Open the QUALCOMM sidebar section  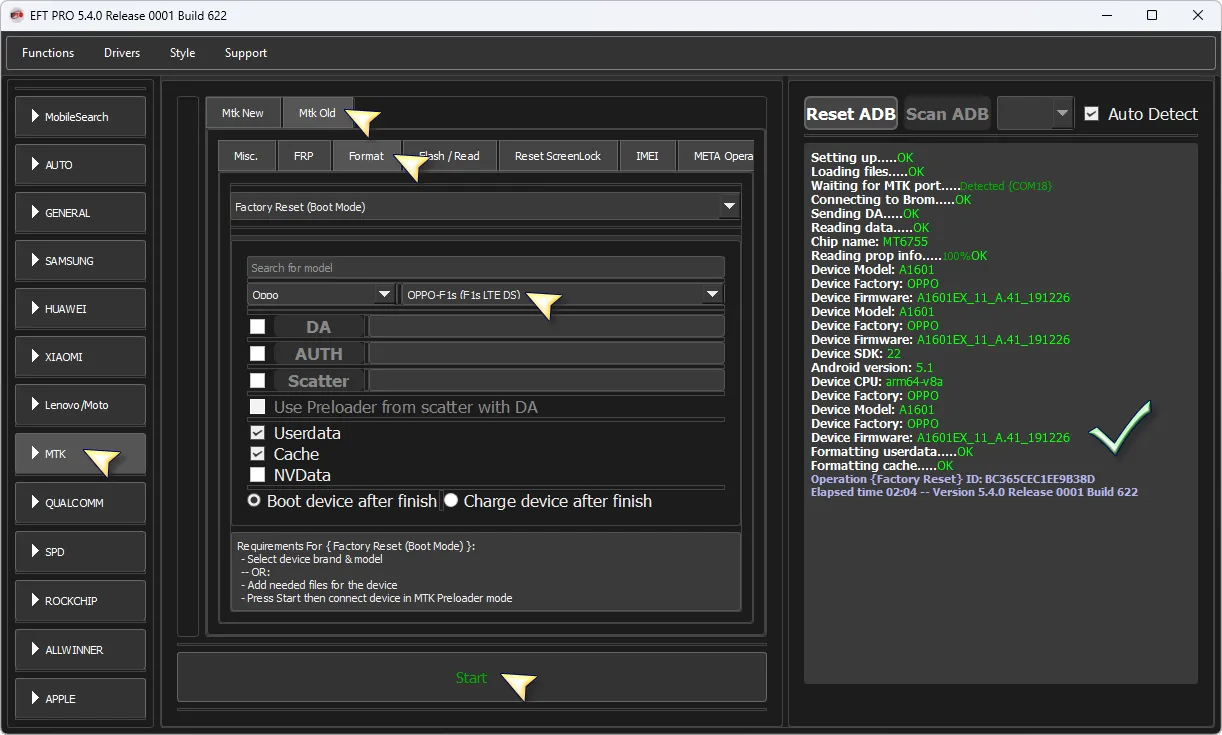[x=80, y=503]
